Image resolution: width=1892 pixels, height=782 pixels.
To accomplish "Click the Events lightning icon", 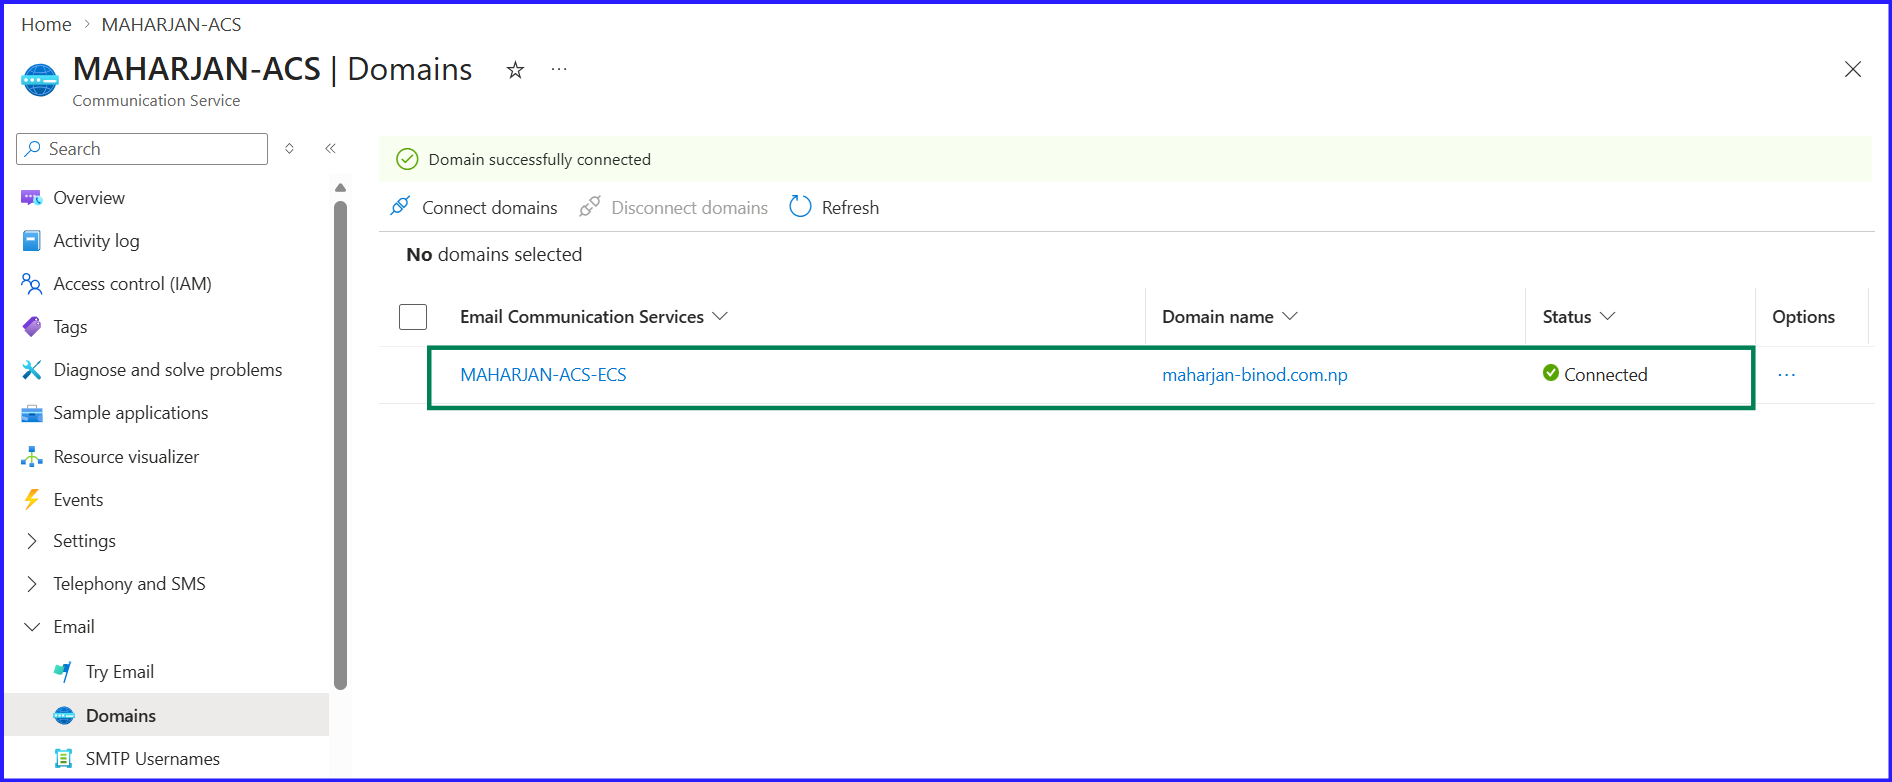I will pyautogui.click(x=32, y=500).
